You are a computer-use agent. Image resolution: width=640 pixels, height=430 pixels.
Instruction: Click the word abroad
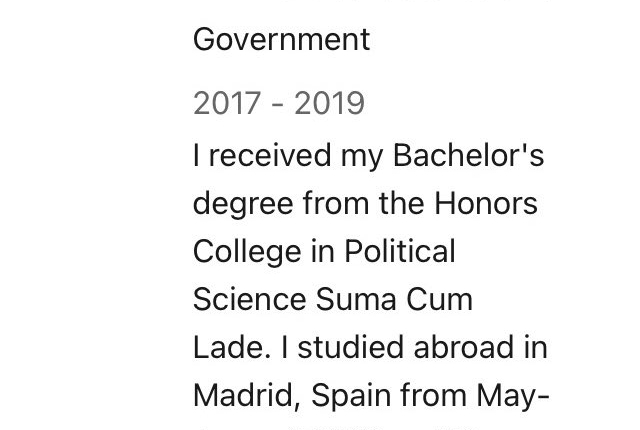(x=463, y=347)
